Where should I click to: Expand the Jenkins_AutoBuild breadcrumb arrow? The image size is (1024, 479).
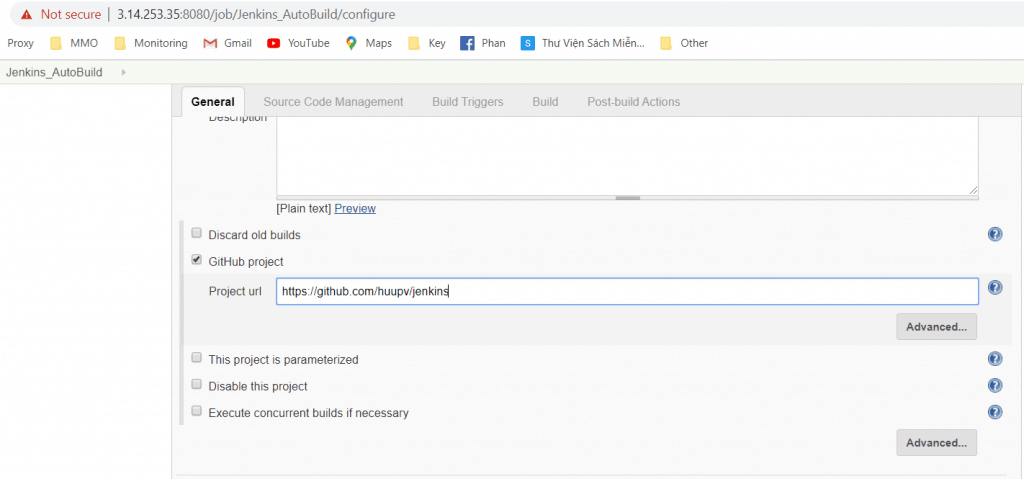tap(123, 73)
